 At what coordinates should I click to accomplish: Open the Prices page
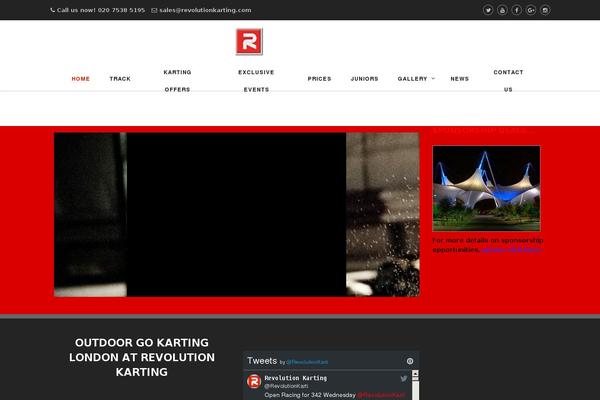tap(319, 78)
